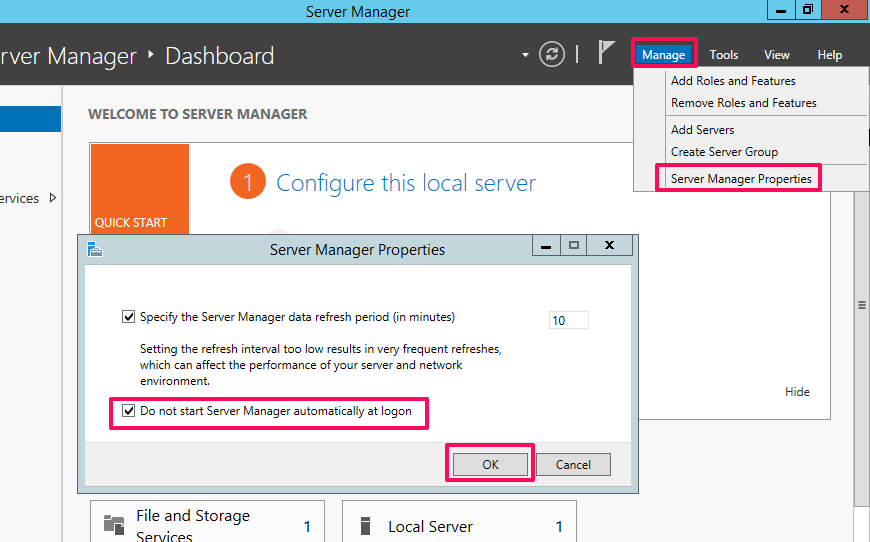Viewport: 870px width, 542px height.
Task: Click Configure this local server link
Action: (x=406, y=183)
